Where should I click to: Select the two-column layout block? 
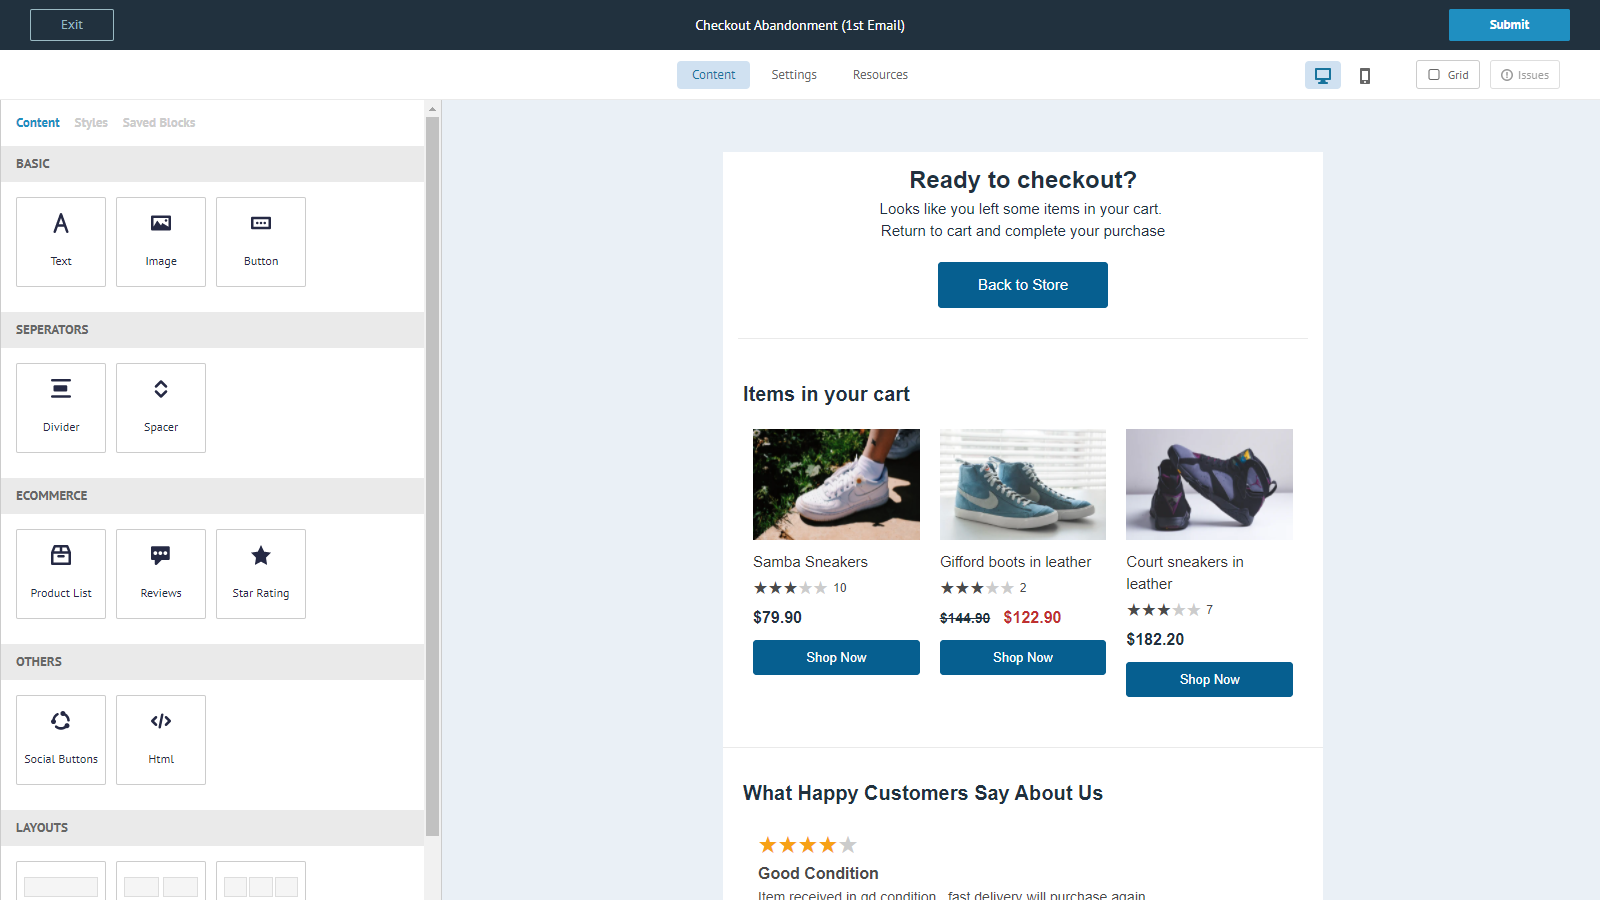[161, 881]
